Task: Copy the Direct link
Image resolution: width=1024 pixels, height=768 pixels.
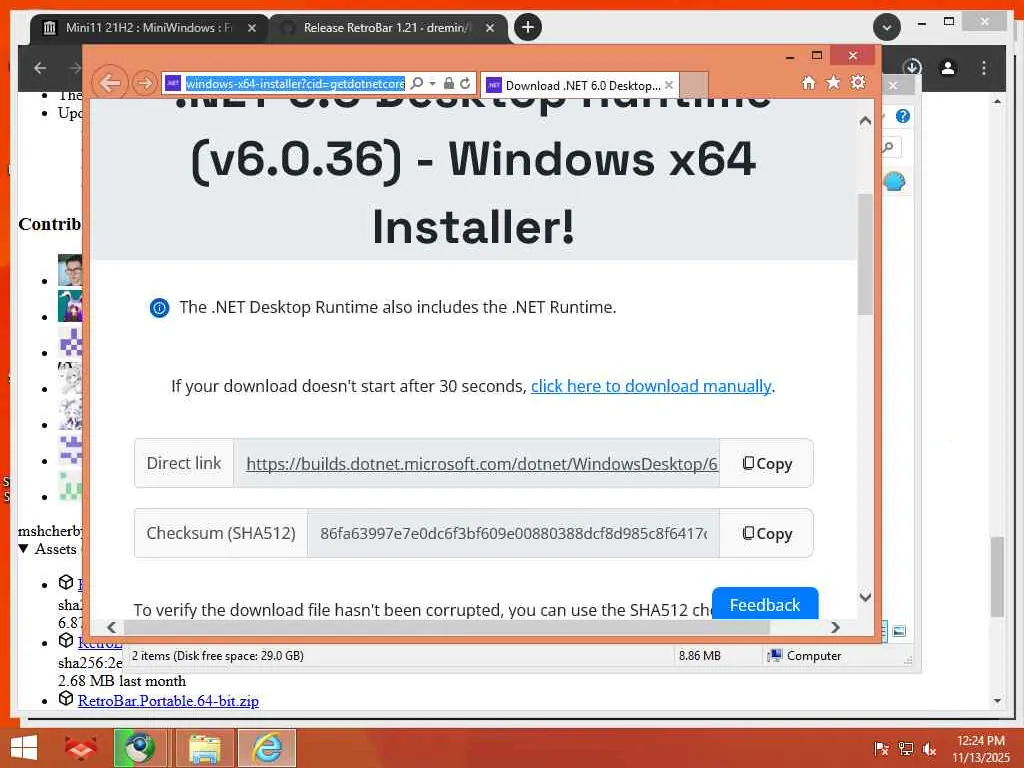Action: coord(767,464)
